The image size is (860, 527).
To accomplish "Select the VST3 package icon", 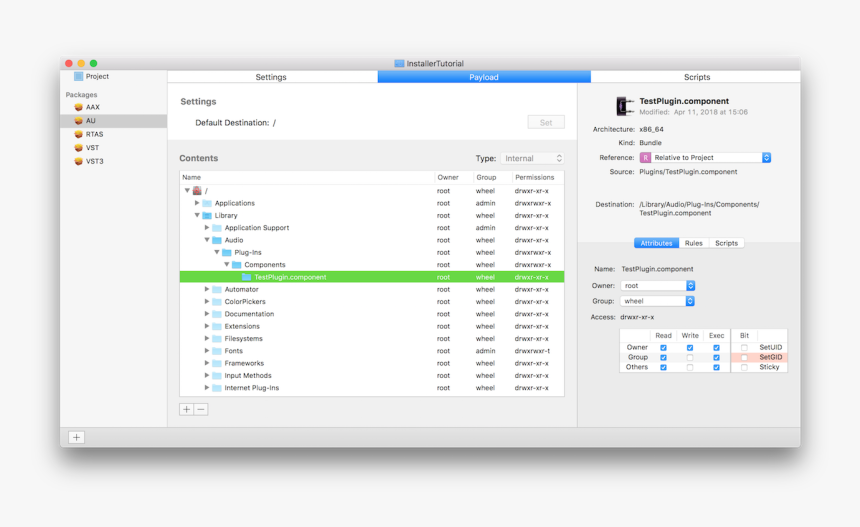I will pos(78,161).
